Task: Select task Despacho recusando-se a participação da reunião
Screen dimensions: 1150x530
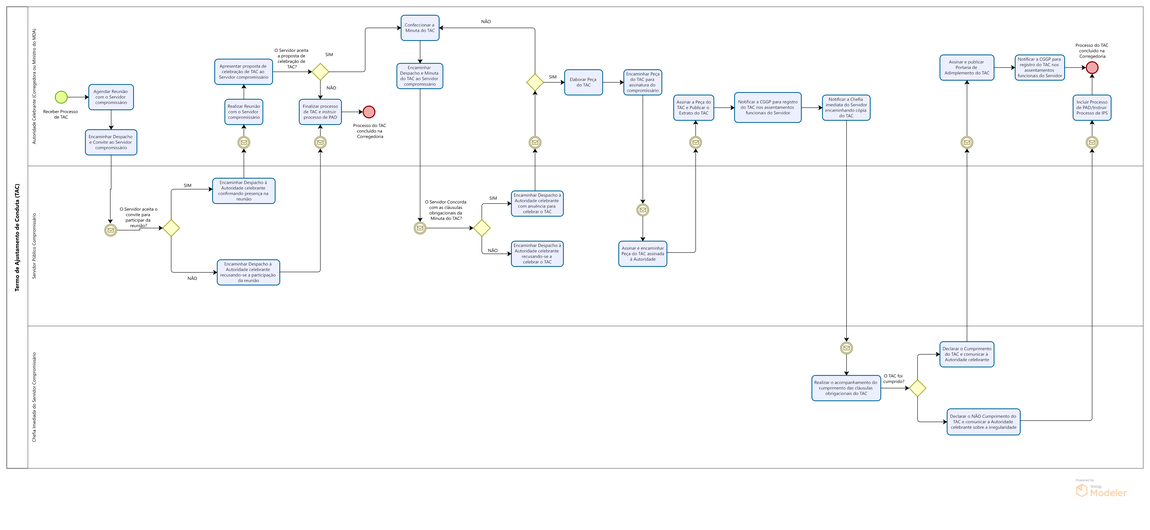Action: click(x=248, y=271)
